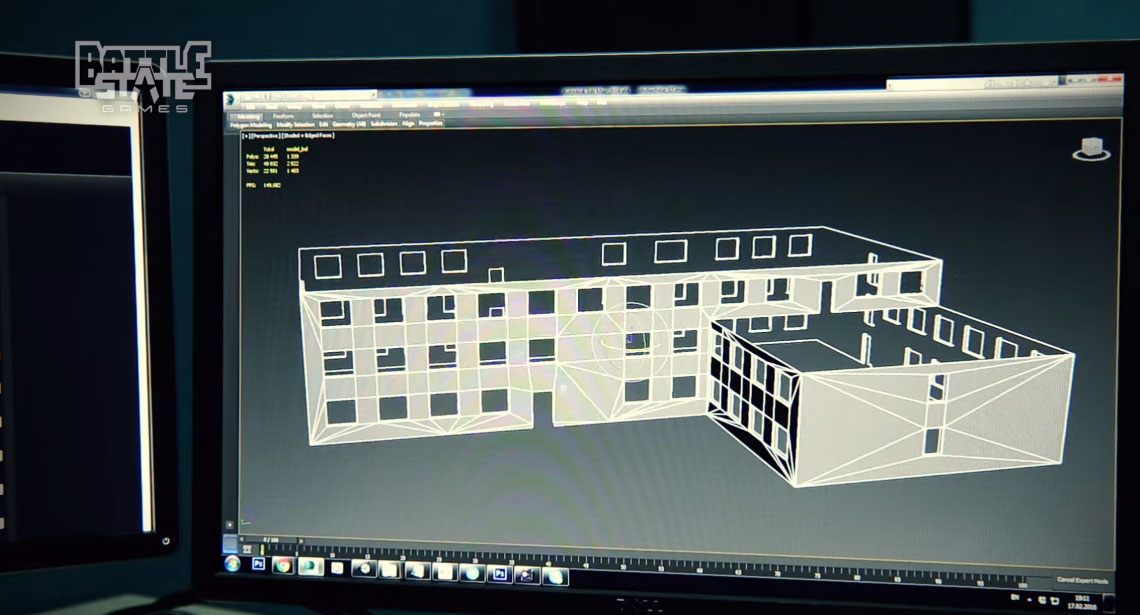Click the 3ds Max application logo button
The image size is (1140, 615).
pos(229,99)
